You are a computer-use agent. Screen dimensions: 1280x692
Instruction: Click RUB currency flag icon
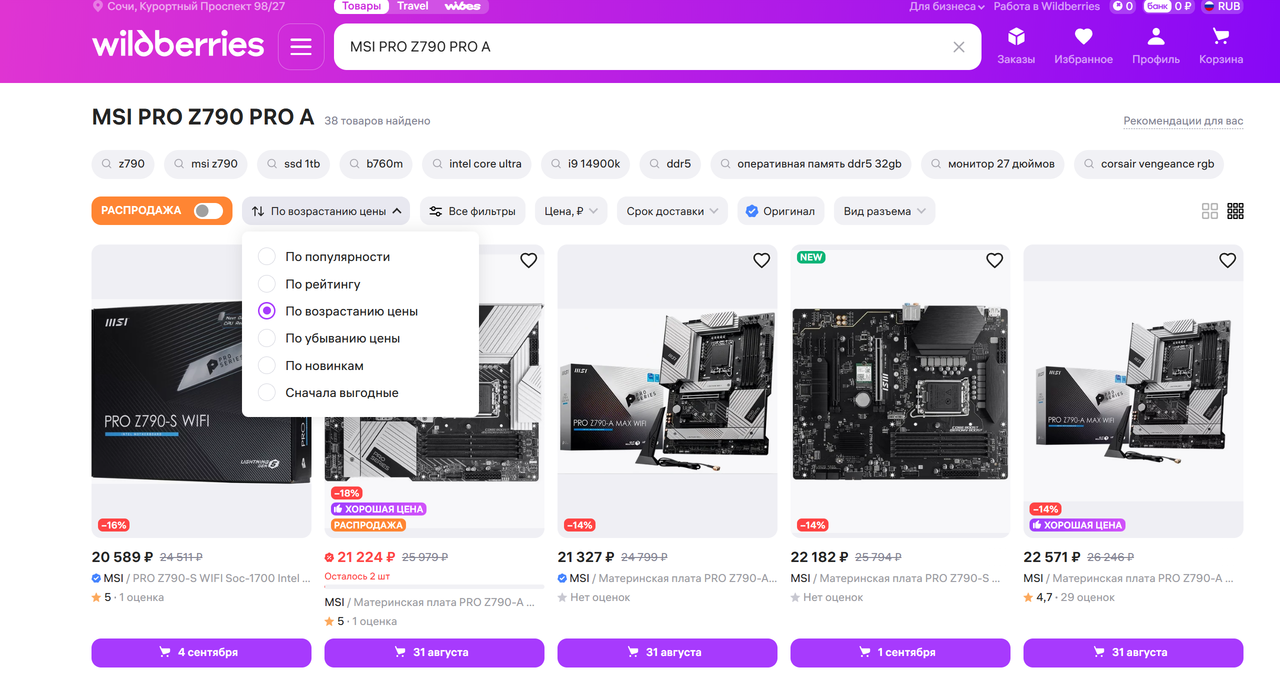click(x=1208, y=6)
